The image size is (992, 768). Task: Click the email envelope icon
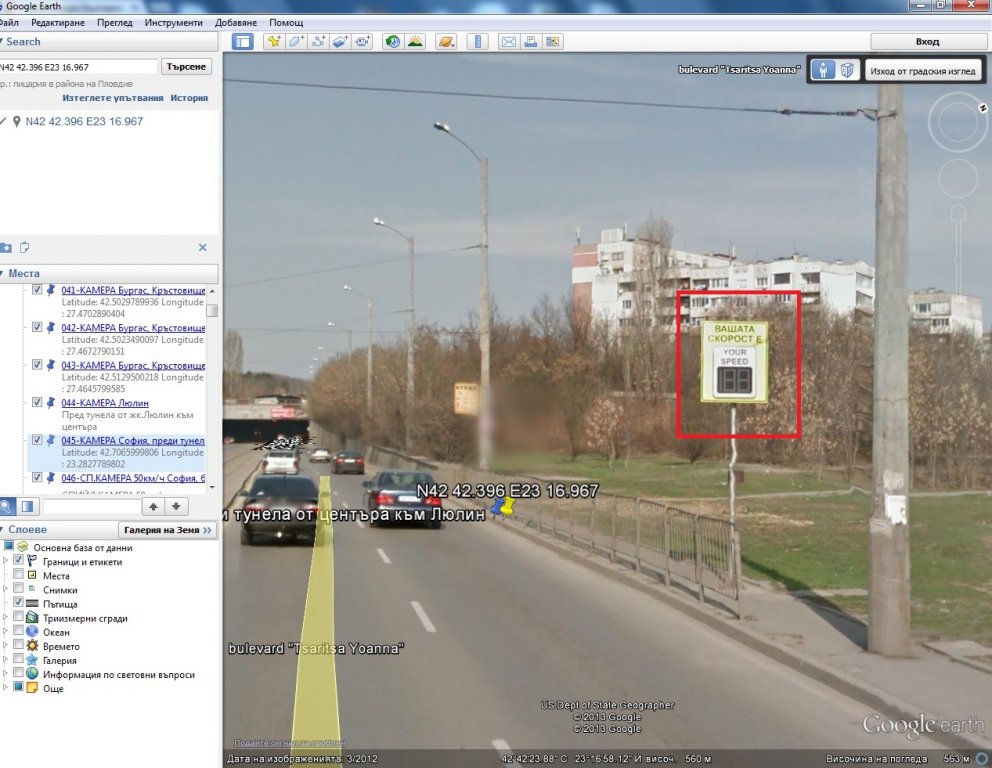508,42
